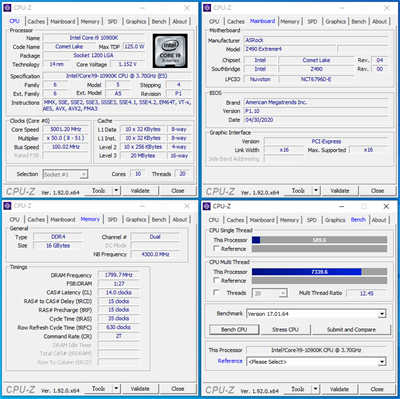Open the Reference processor Please Select dropdown
This screenshot has width=400, height=399.
[x=382, y=362]
